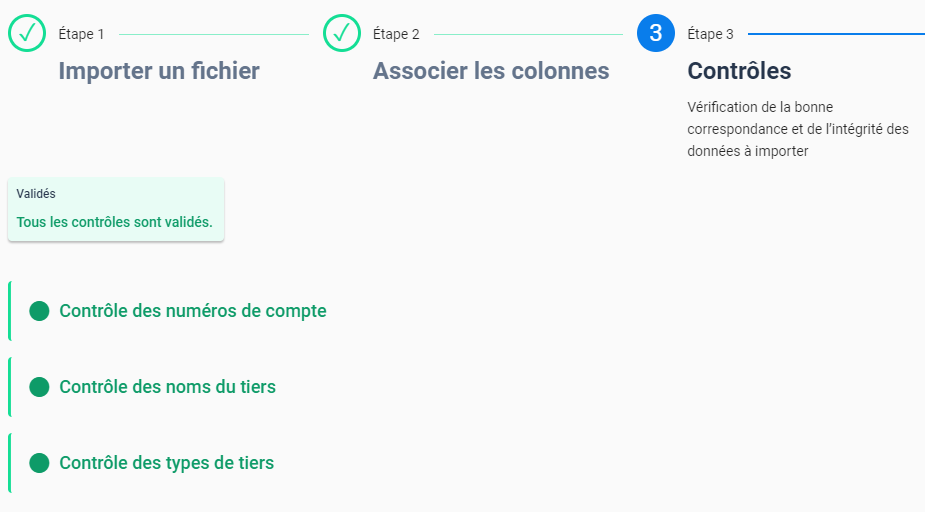The width and height of the screenshot is (925, 512).
Task: Go back to Associer les colonnes step
Action: pyautogui.click(x=491, y=71)
